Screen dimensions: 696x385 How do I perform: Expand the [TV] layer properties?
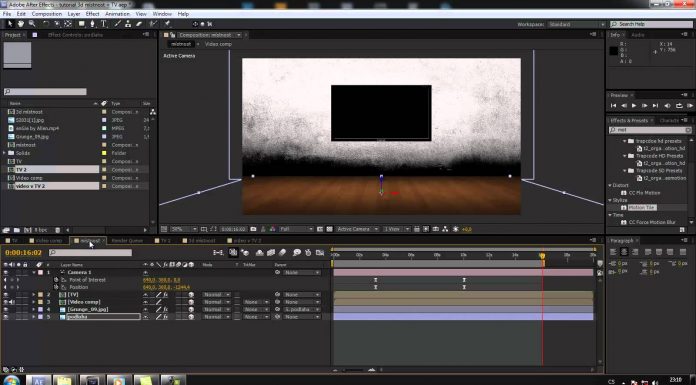(x=34, y=294)
